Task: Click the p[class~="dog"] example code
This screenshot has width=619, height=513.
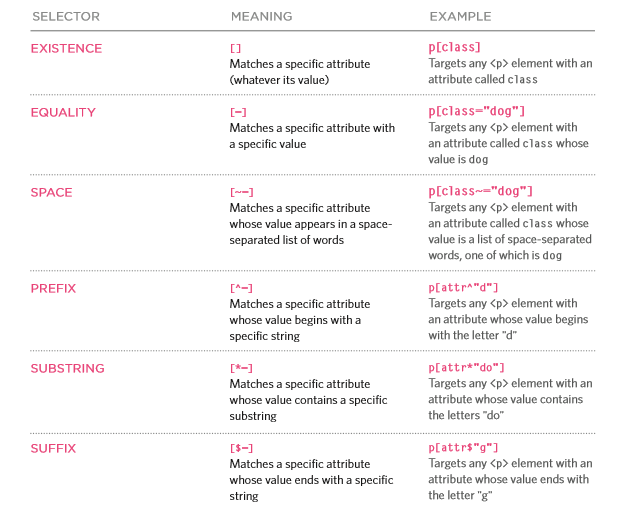Action: [480, 192]
